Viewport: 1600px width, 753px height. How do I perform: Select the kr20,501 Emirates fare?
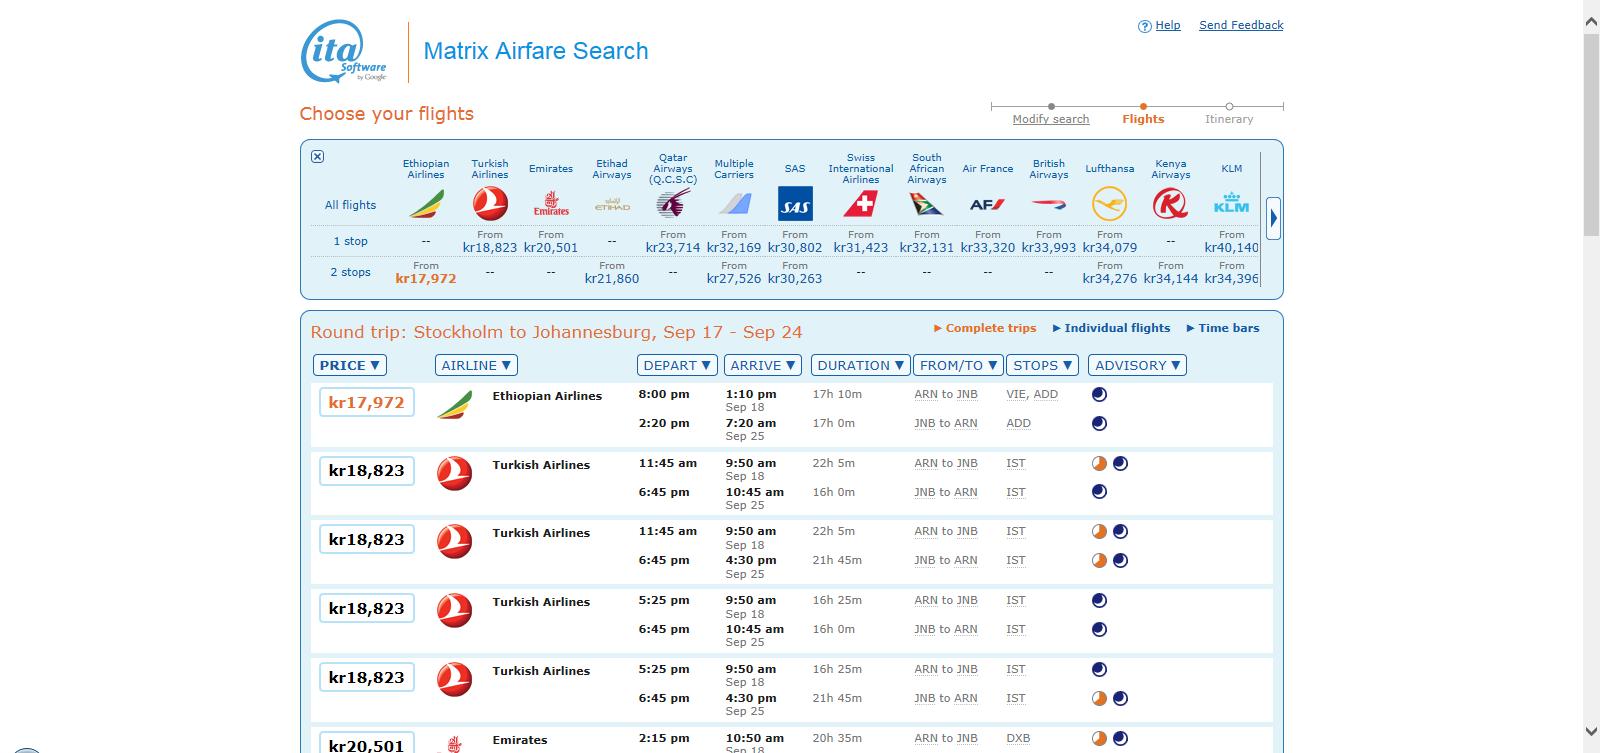[366, 744]
